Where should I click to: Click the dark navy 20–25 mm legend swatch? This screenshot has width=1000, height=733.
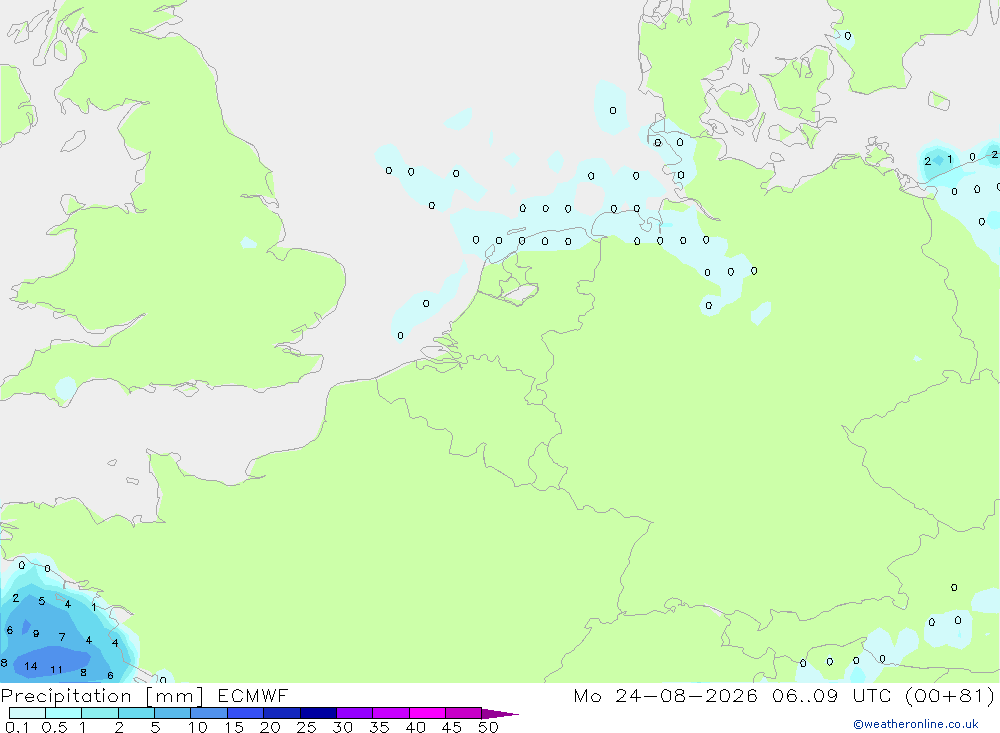(x=282, y=713)
